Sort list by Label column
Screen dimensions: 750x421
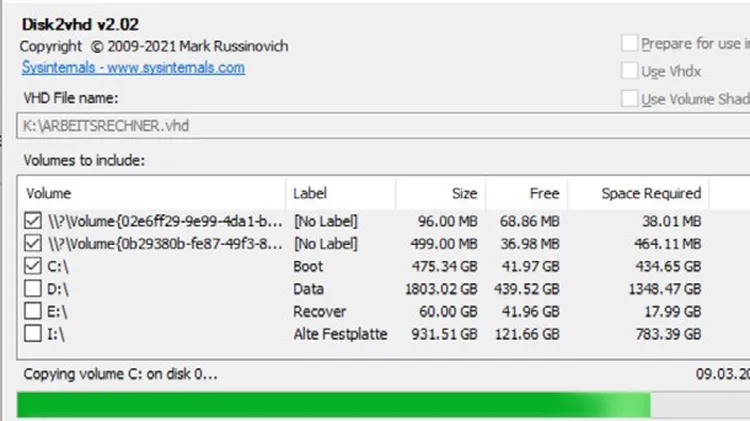(x=340, y=194)
